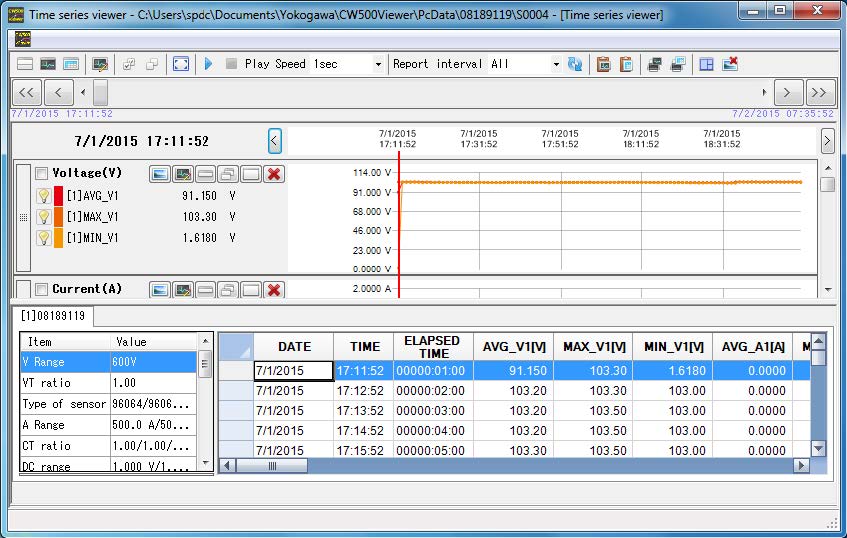Image resolution: width=847 pixels, height=538 pixels.
Task: Click Current panel minimize bar icon
Action: click(x=205, y=290)
